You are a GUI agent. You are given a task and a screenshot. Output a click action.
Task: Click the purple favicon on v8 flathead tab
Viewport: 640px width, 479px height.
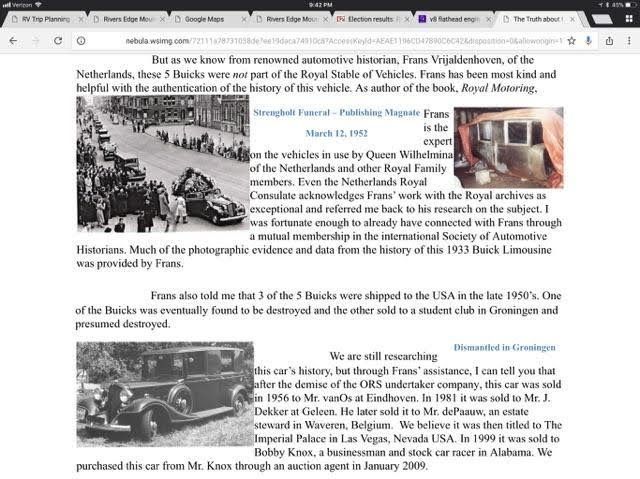(422, 19)
